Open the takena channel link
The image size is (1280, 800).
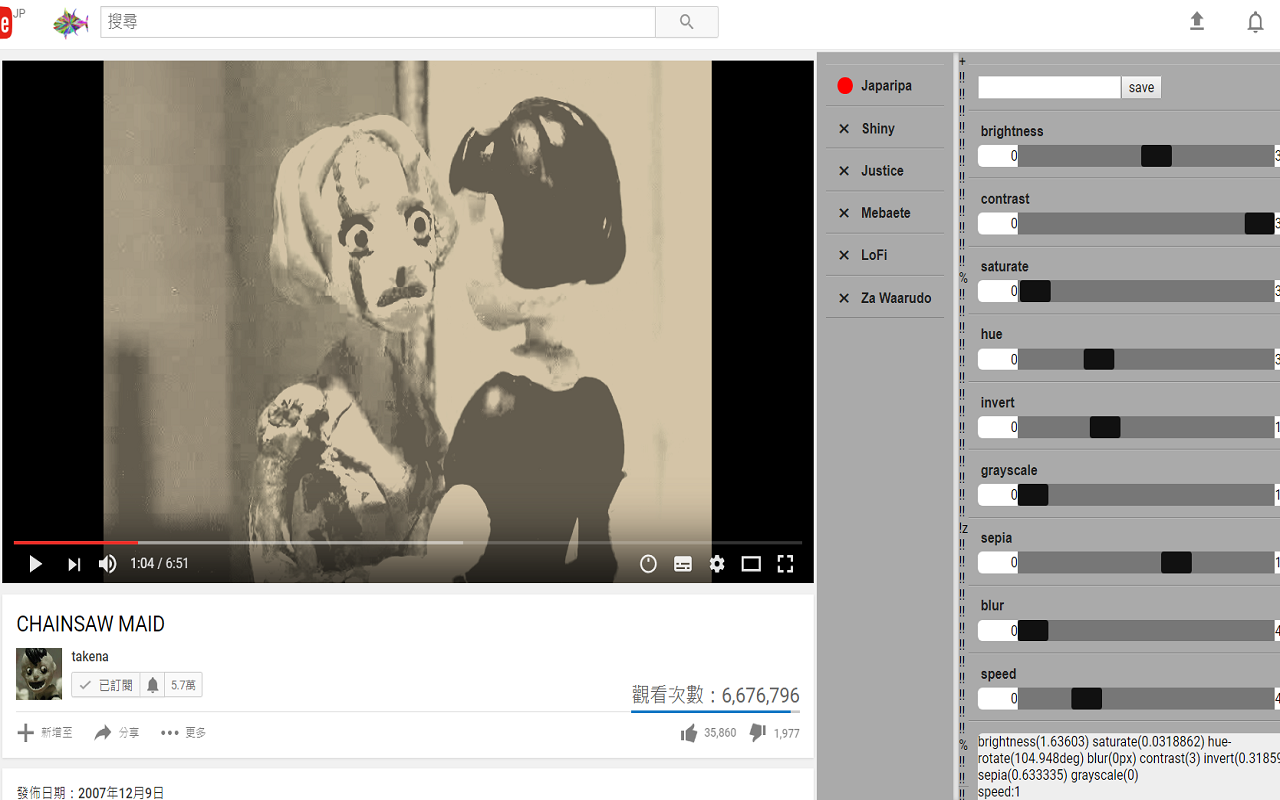coord(90,657)
